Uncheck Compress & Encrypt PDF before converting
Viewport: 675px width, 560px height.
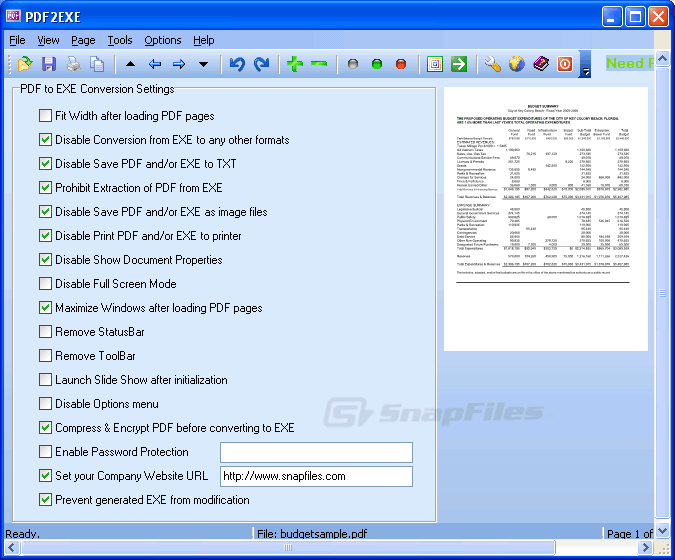coord(45,427)
